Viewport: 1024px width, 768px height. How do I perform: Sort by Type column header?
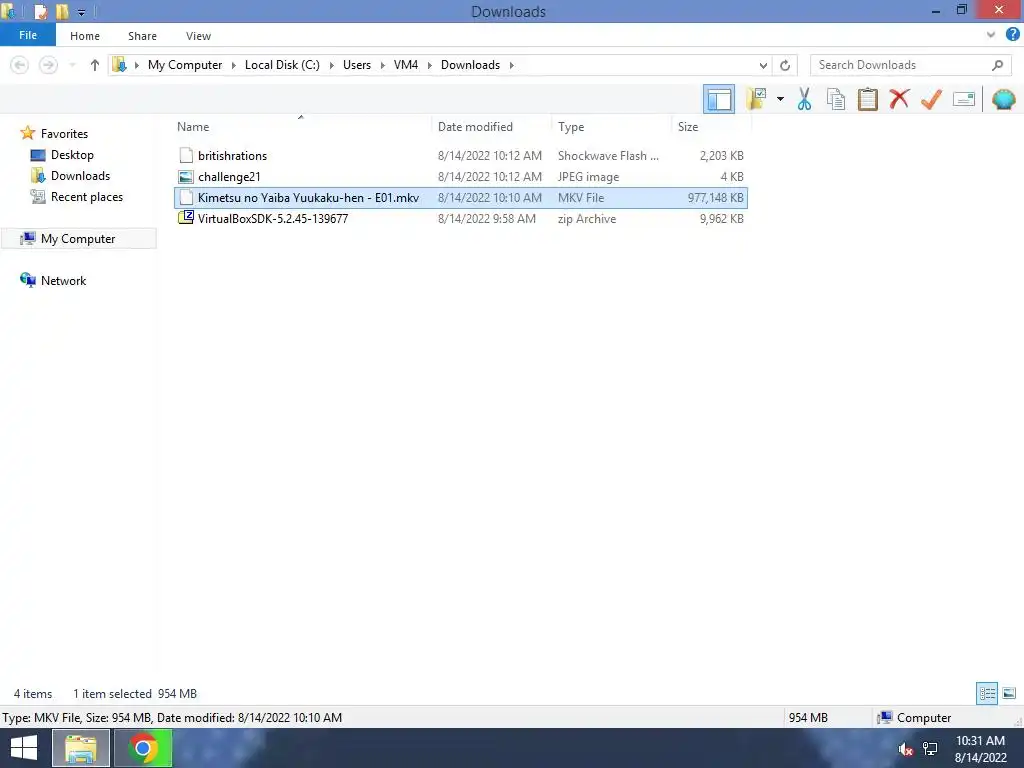(571, 127)
